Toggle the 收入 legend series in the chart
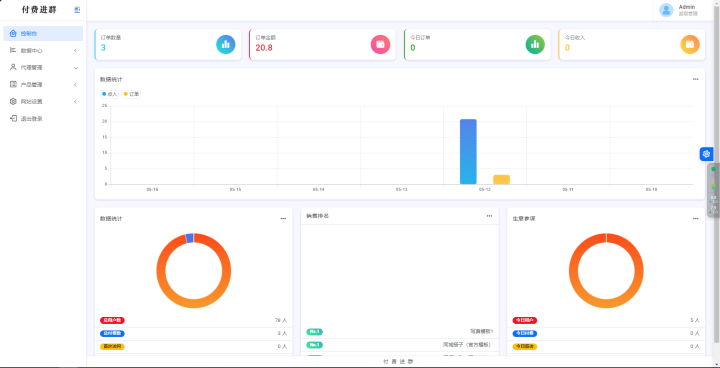720x368 pixels. tap(110, 94)
